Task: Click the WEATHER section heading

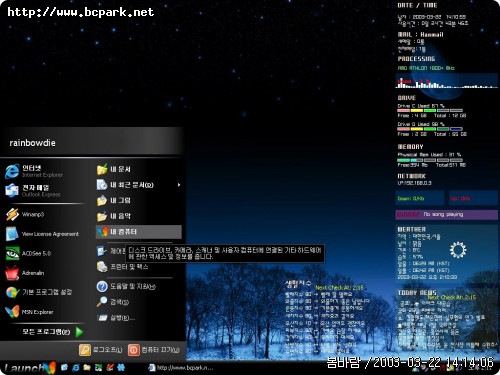Action: tap(411, 229)
